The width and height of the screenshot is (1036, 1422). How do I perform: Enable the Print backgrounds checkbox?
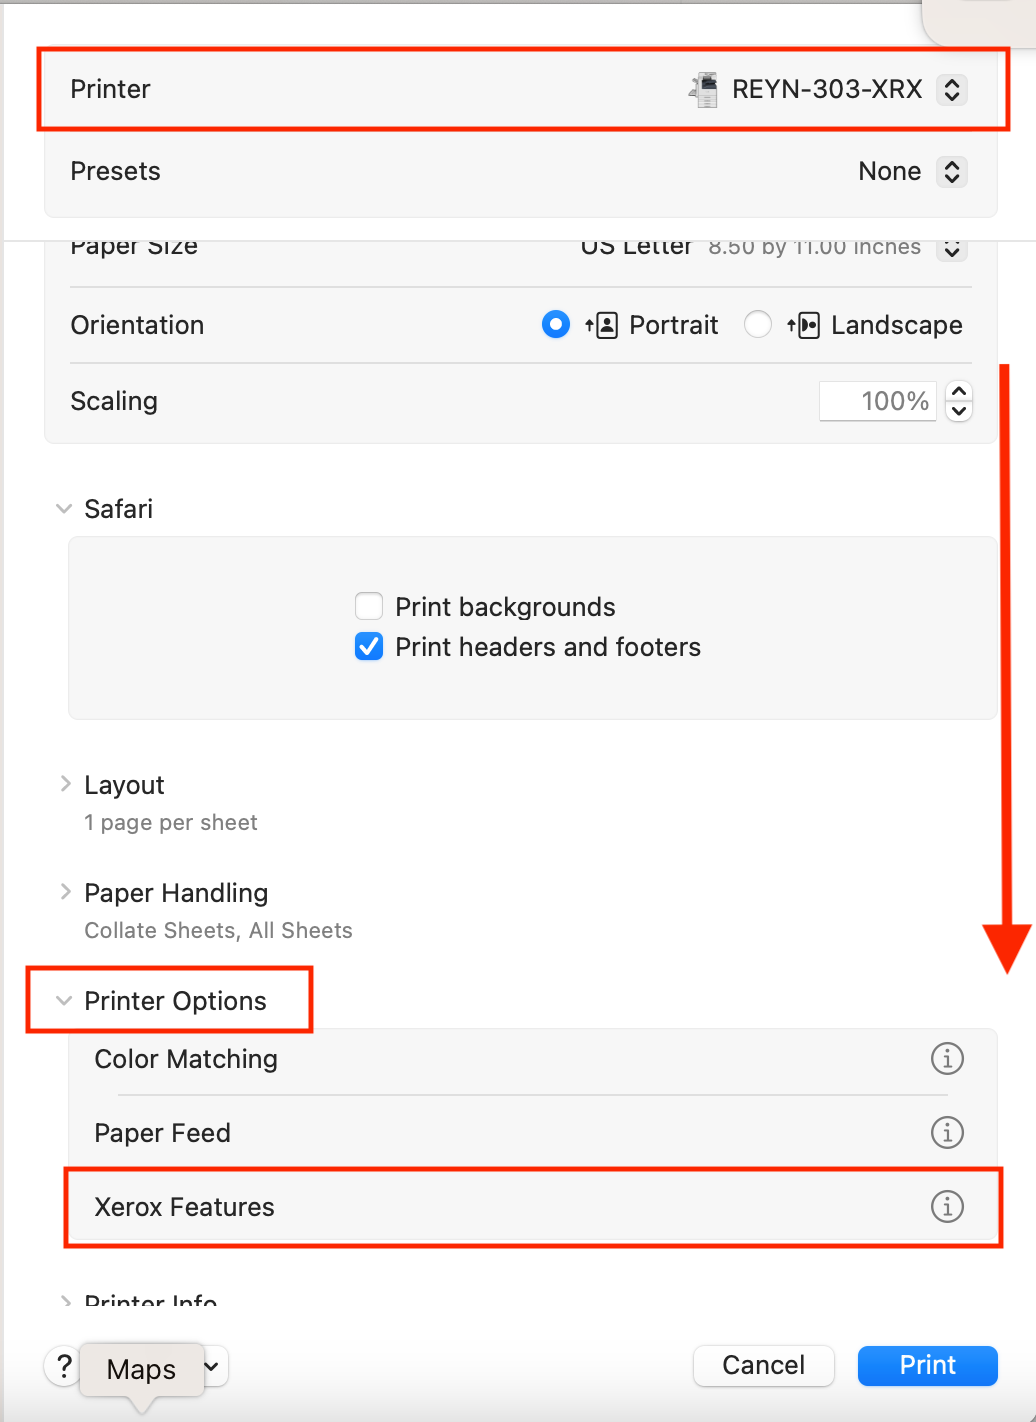click(369, 606)
